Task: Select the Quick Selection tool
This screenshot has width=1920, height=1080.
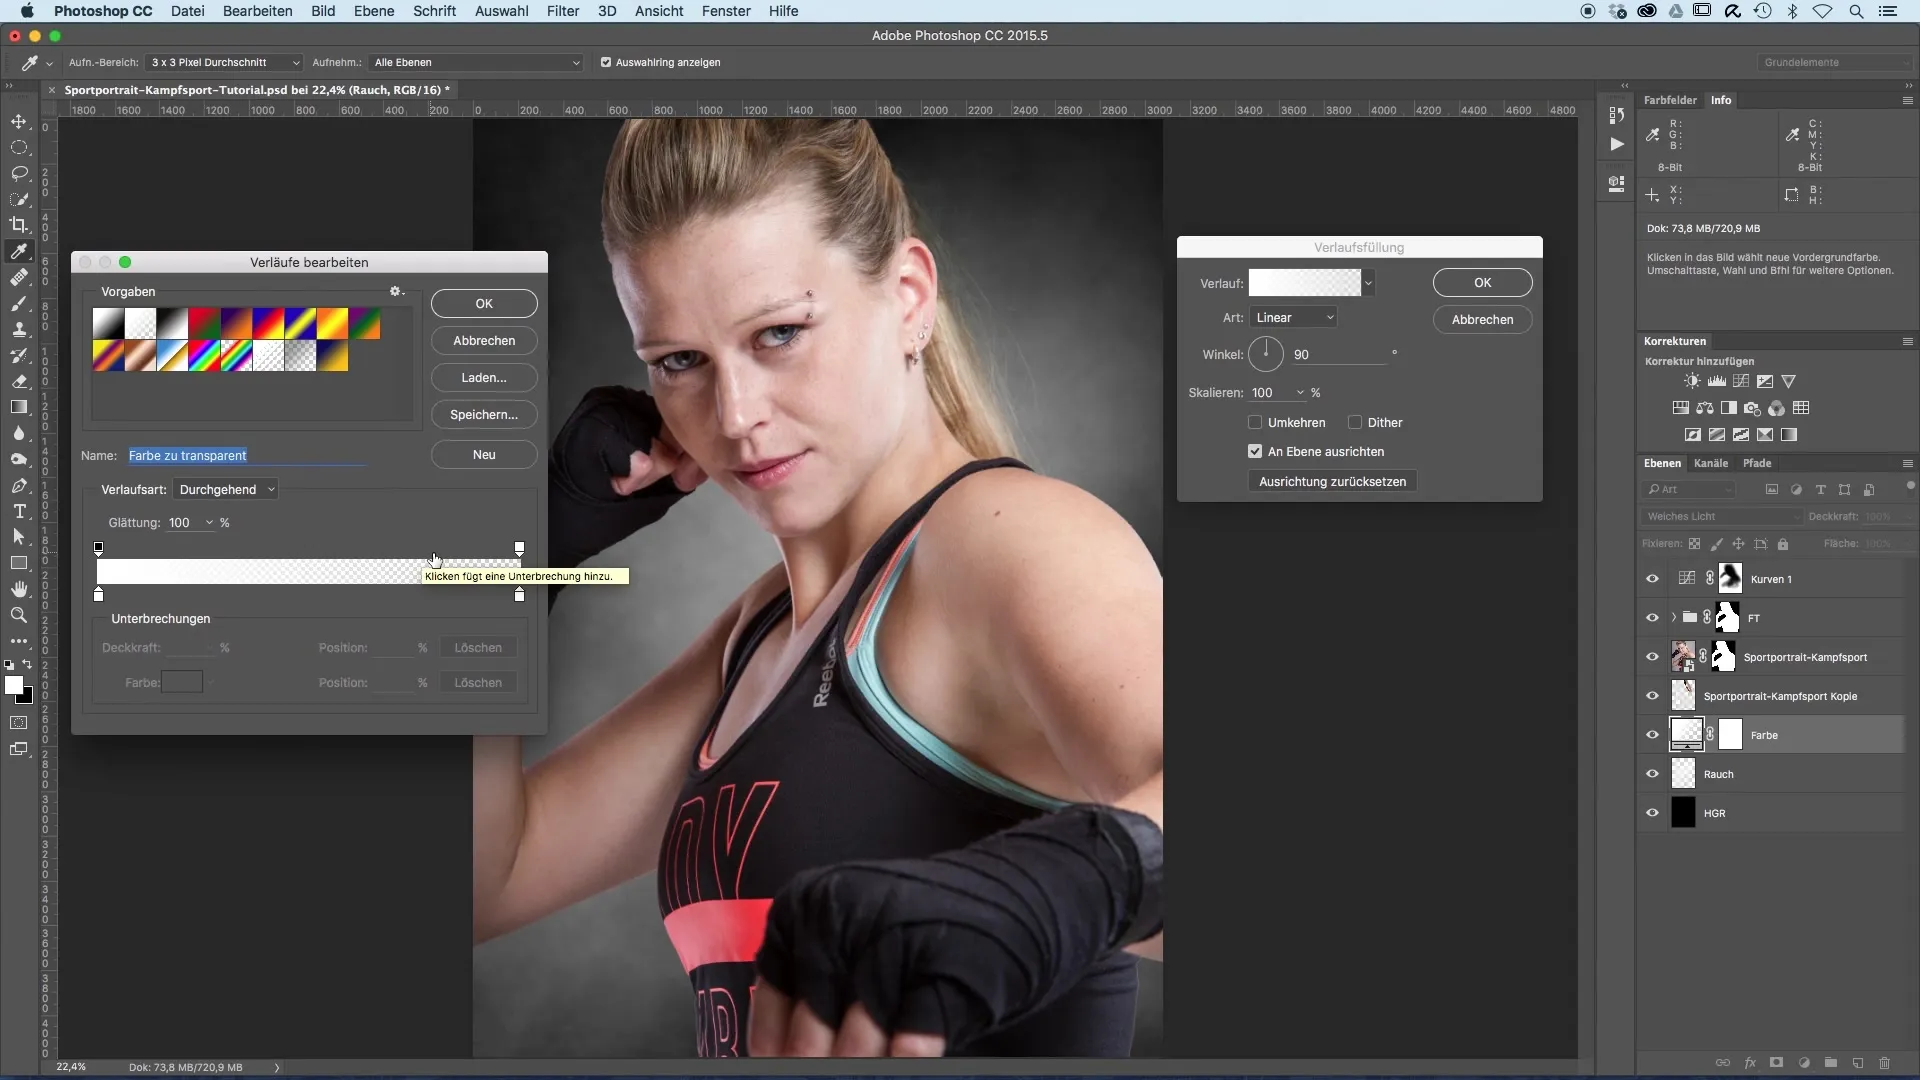Action: pyautogui.click(x=19, y=199)
